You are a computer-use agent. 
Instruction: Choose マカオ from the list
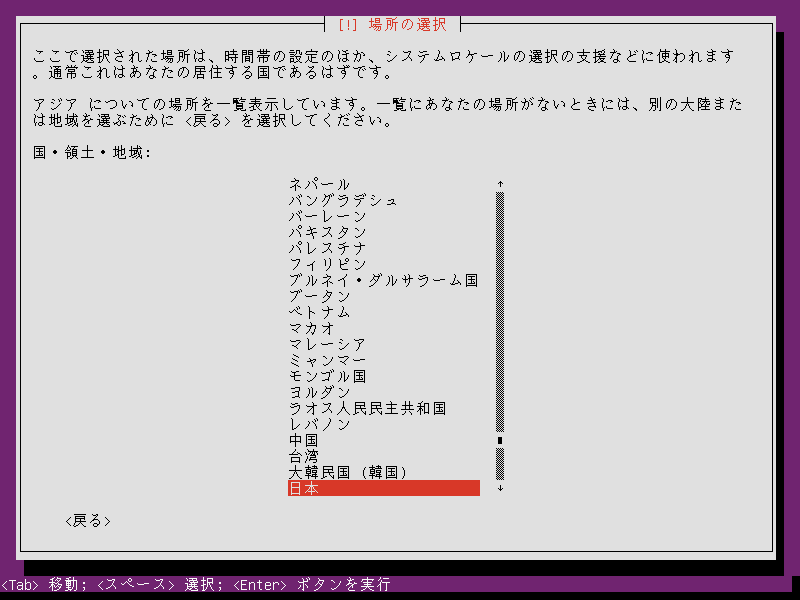(x=384, y=328)
